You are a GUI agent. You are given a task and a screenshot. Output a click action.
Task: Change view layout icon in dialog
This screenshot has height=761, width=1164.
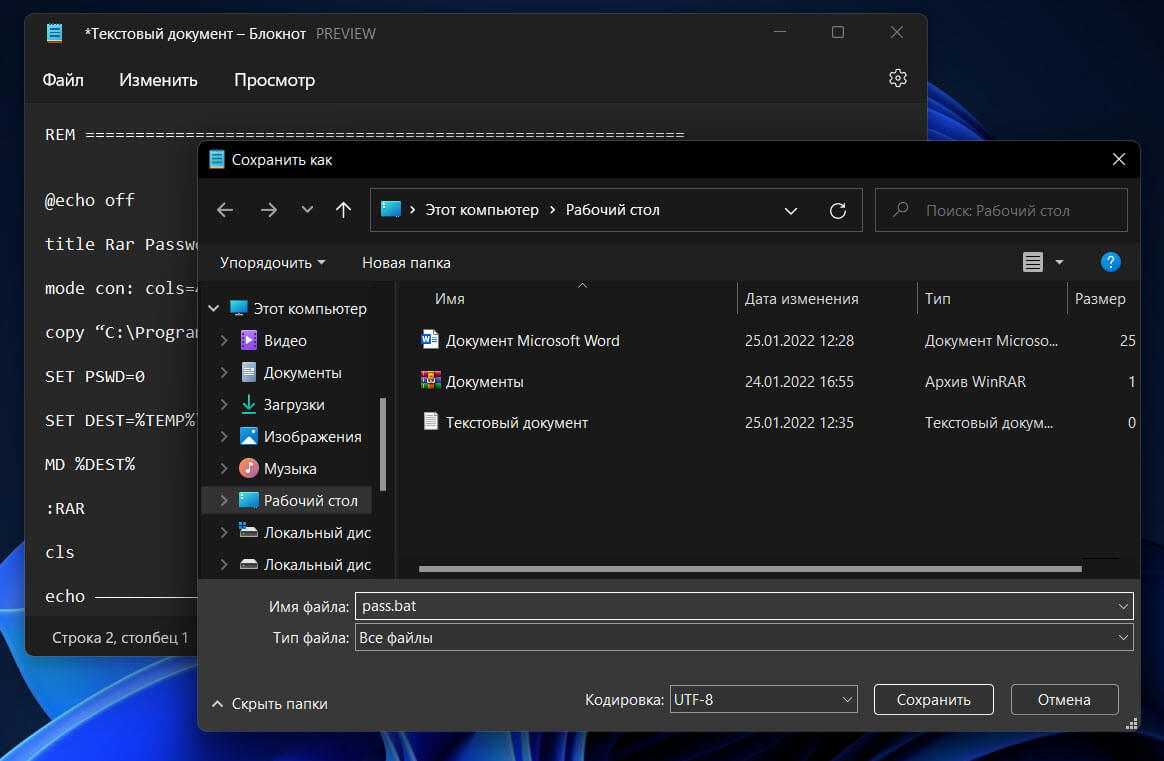pyautogui.click(x=1033, y=262)
